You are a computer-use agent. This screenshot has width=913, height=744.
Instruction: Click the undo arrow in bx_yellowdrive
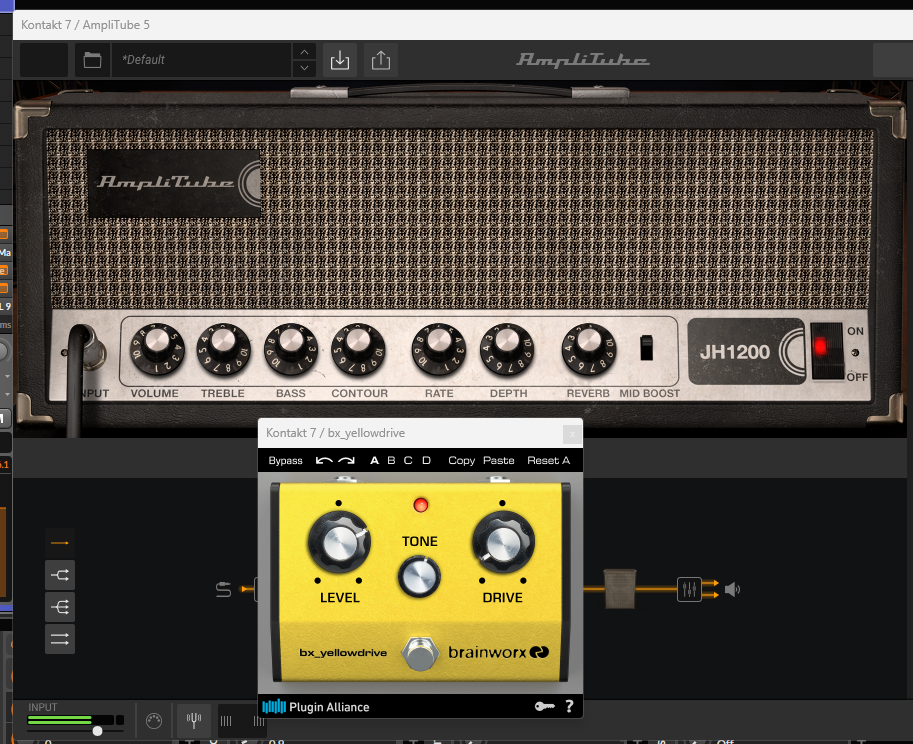(324, 460)
